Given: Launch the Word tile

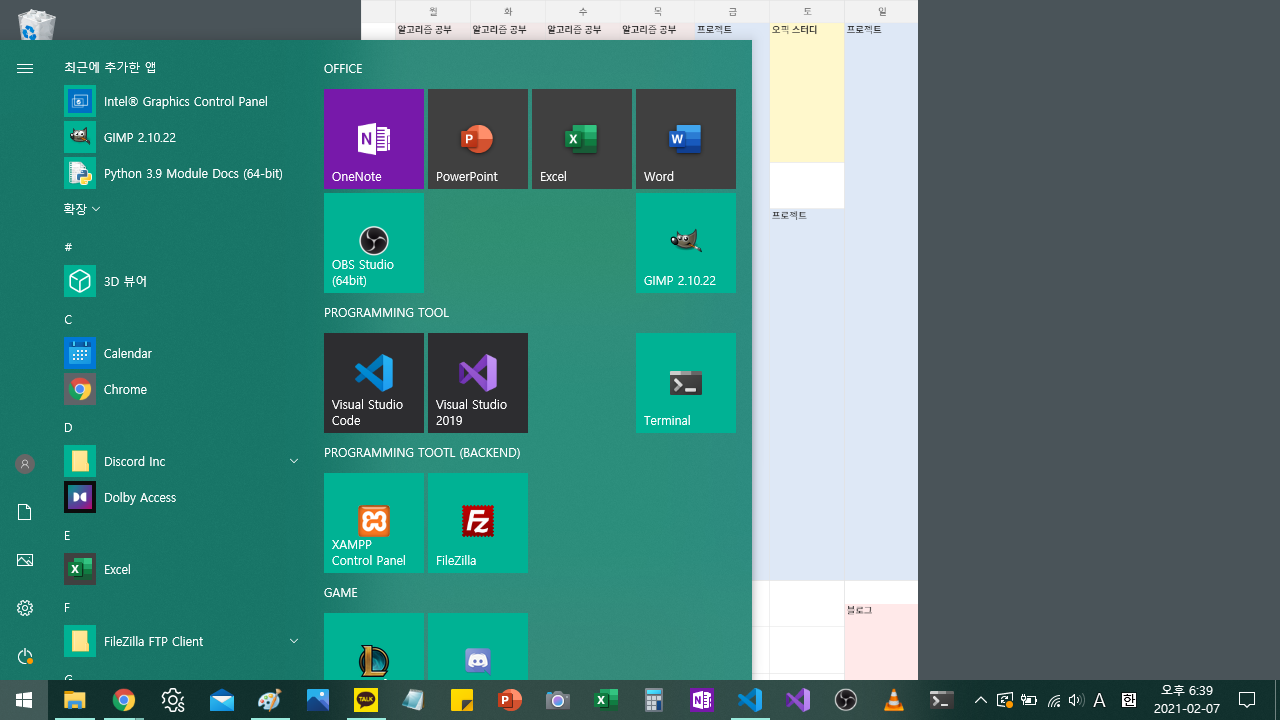Looking at the screenshot, I should pos(686,139).
